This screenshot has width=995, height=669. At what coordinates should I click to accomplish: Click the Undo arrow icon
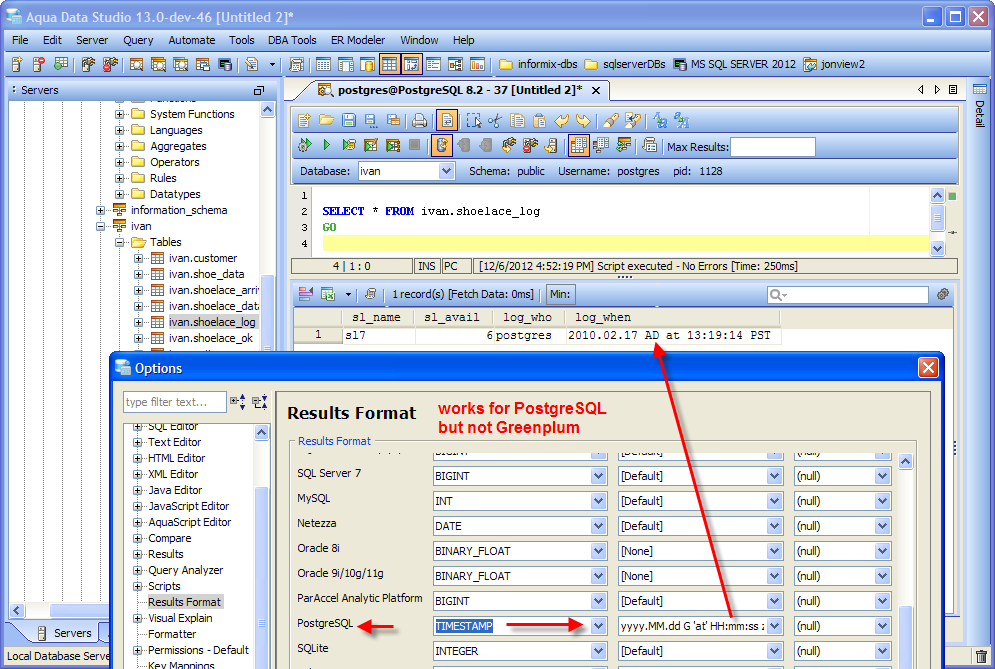[x=562, y=120]
